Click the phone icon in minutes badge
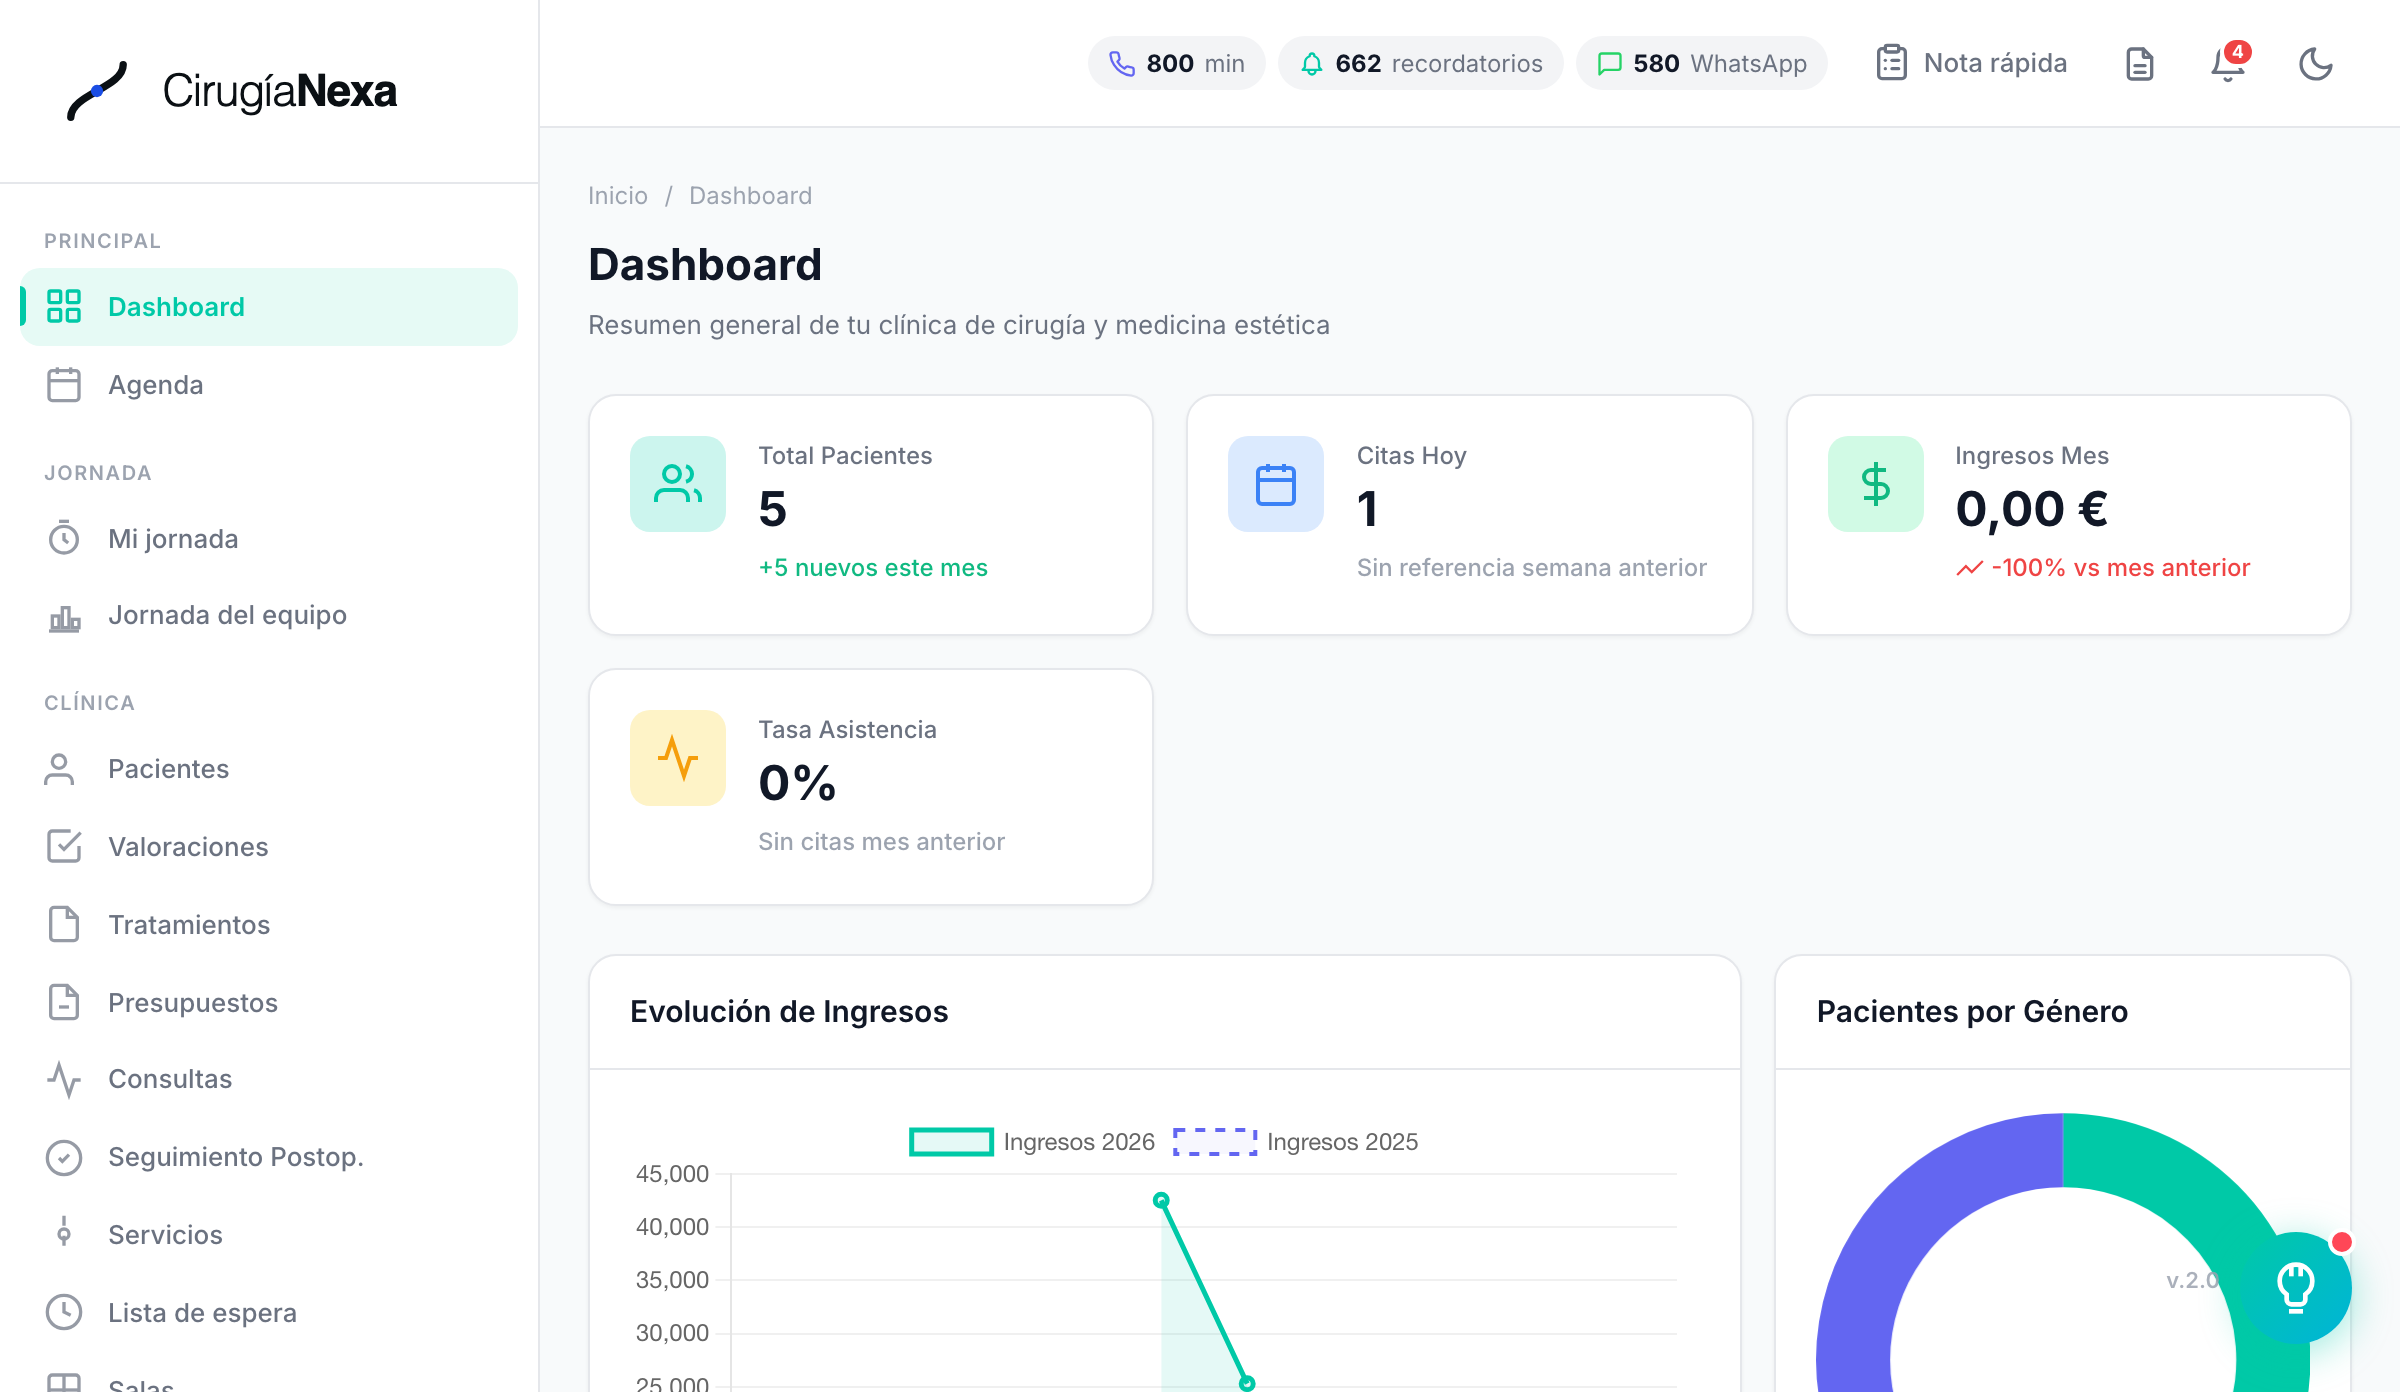 [x=1122, y=64]
